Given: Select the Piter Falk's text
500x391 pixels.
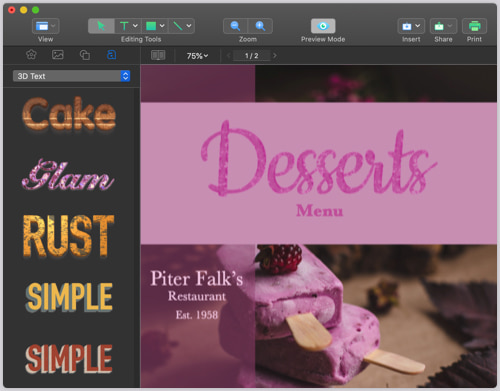Looking at the screenshot, I should [197, 278].
